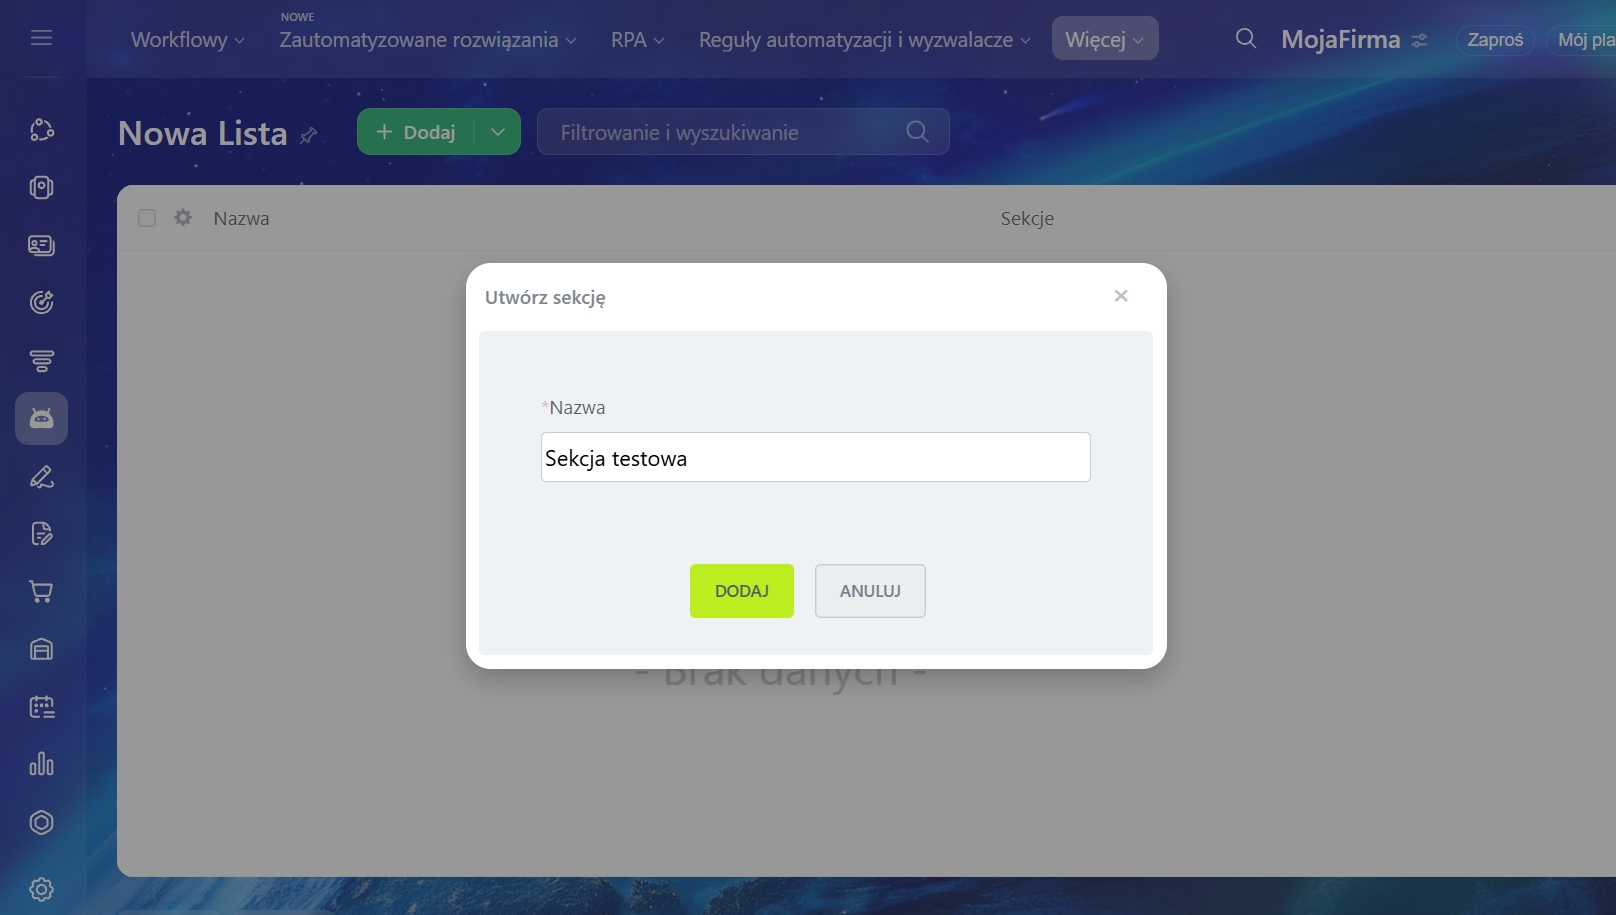Open the Workflowy dropdown menu

click(187, 40)
